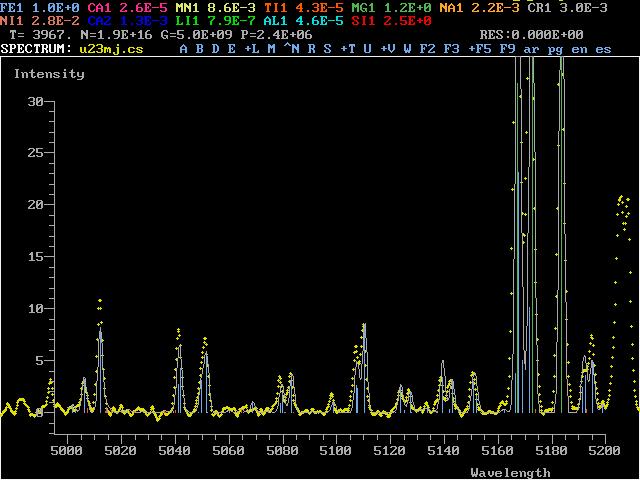Click the F3 function key option

pos(451,49)
